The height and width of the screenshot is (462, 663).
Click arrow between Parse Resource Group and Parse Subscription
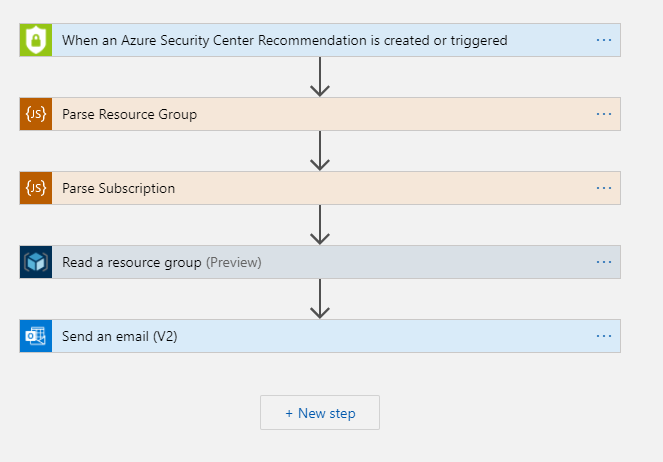320,151
